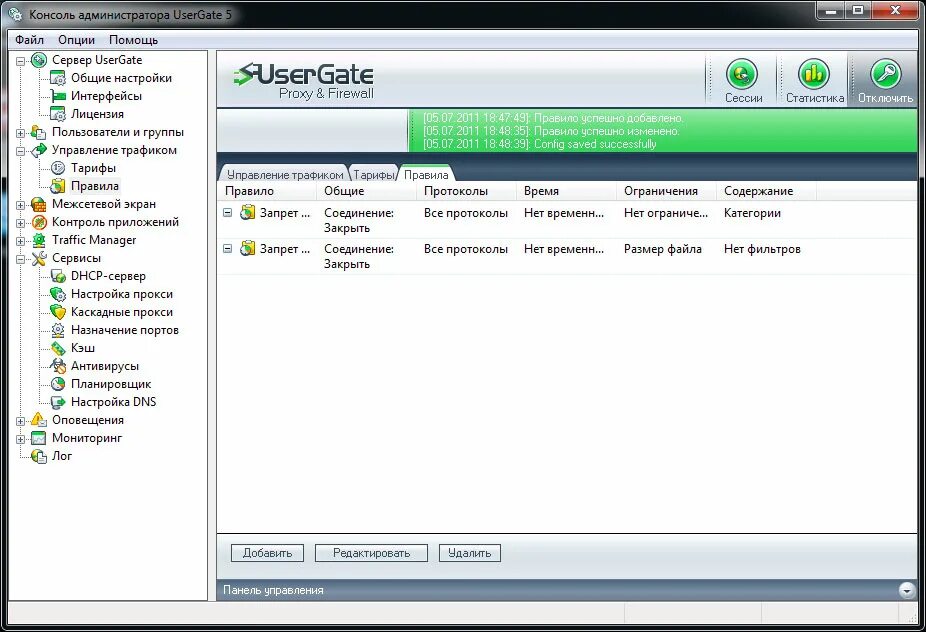Open the Статистика toolbar button

click(x=814, y=80)
